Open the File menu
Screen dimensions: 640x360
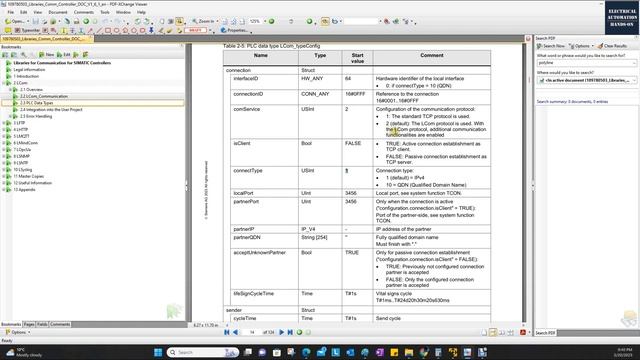click(x=11, y=12)
